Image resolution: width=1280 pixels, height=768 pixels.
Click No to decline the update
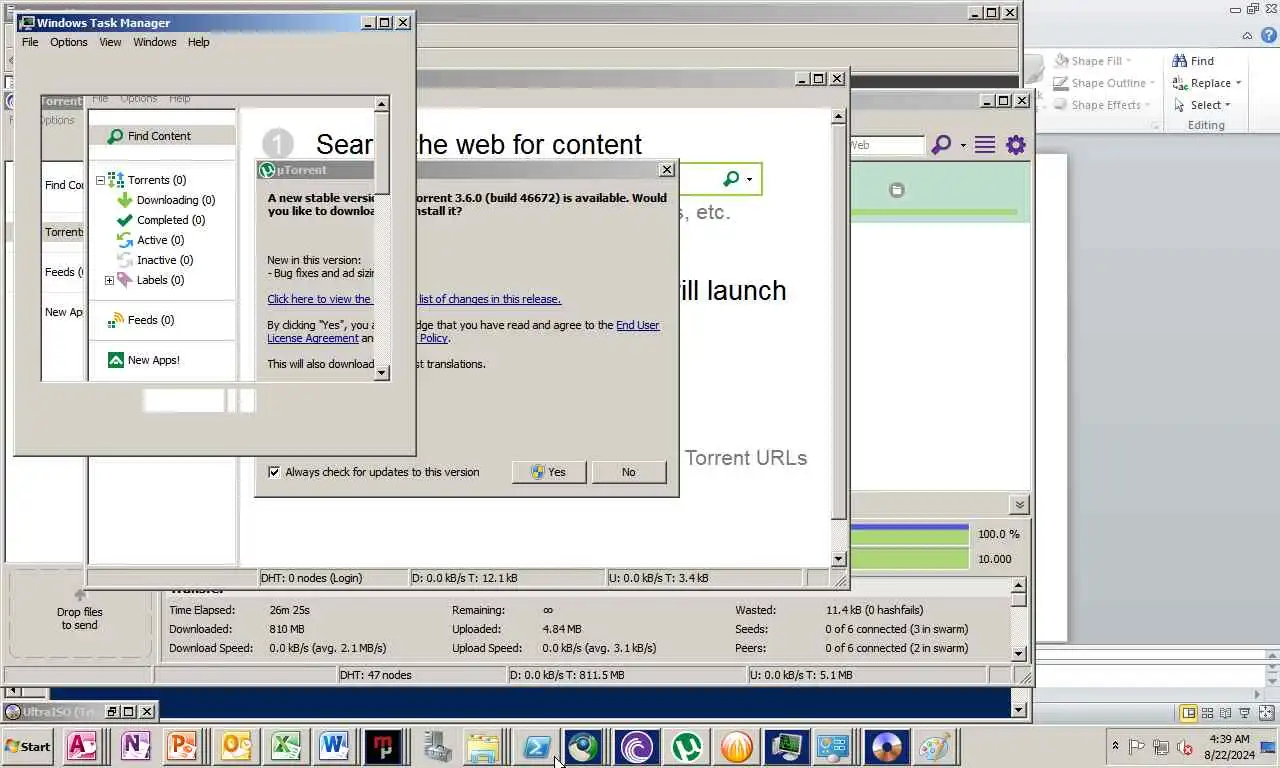629,472
